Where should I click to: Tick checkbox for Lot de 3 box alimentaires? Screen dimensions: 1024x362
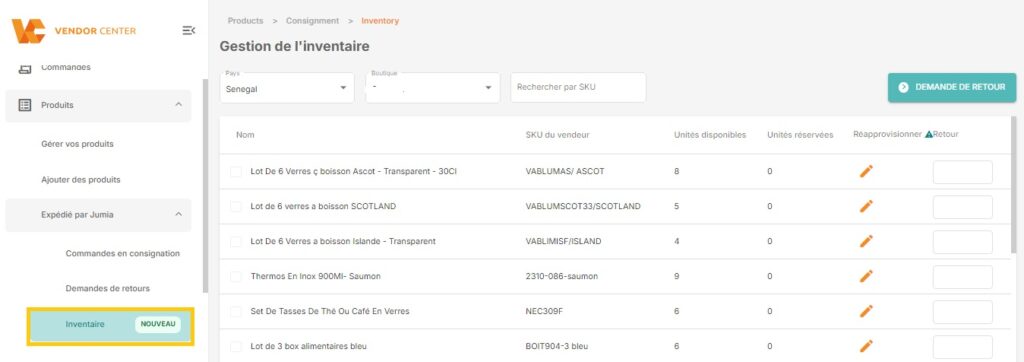tap(236, 346)
